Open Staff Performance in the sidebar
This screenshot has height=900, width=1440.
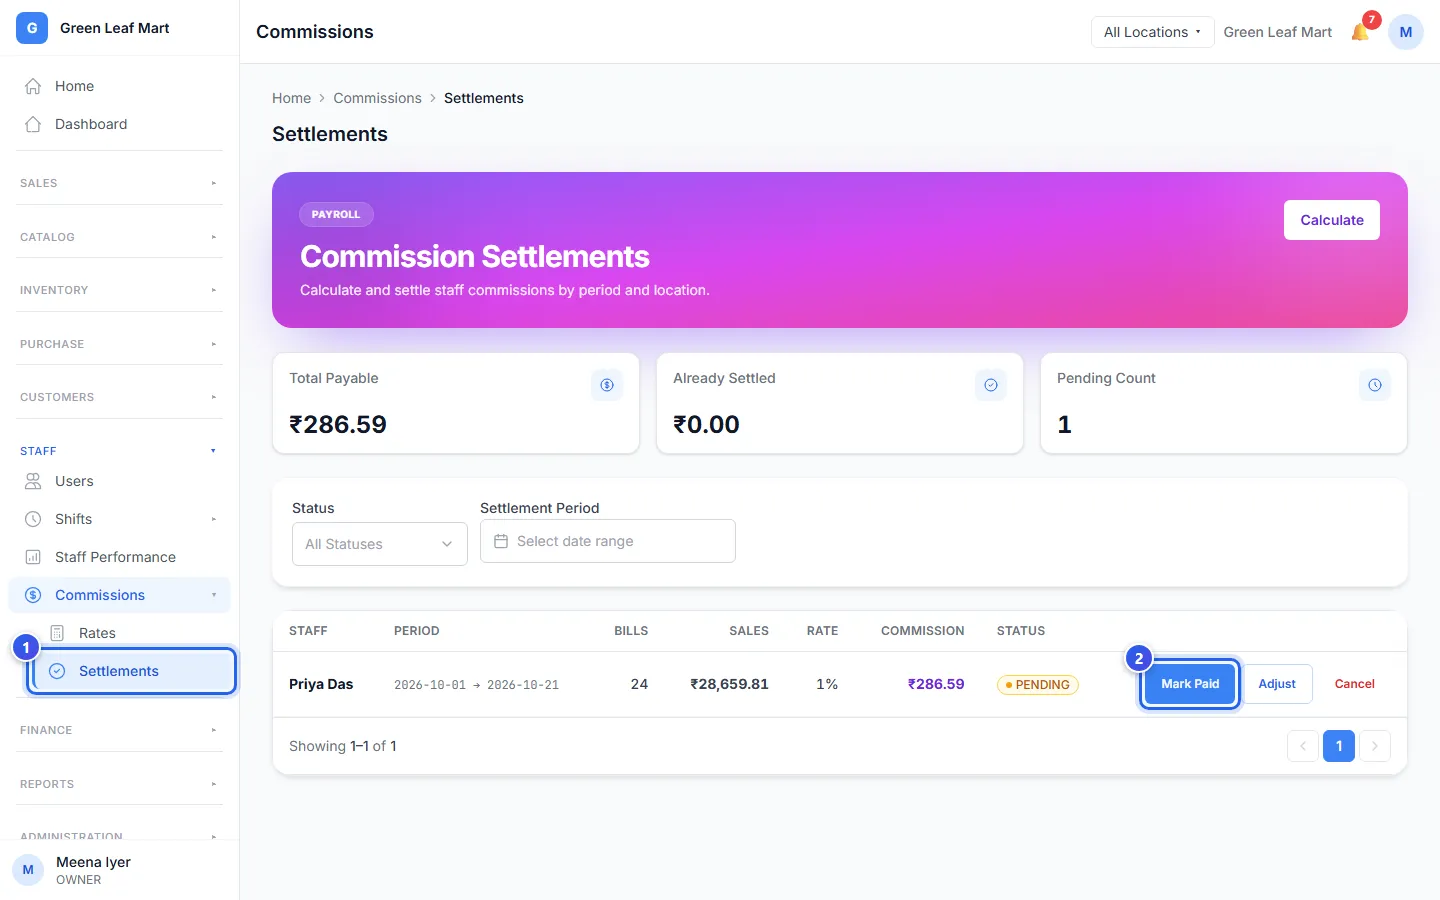point(119,557)
